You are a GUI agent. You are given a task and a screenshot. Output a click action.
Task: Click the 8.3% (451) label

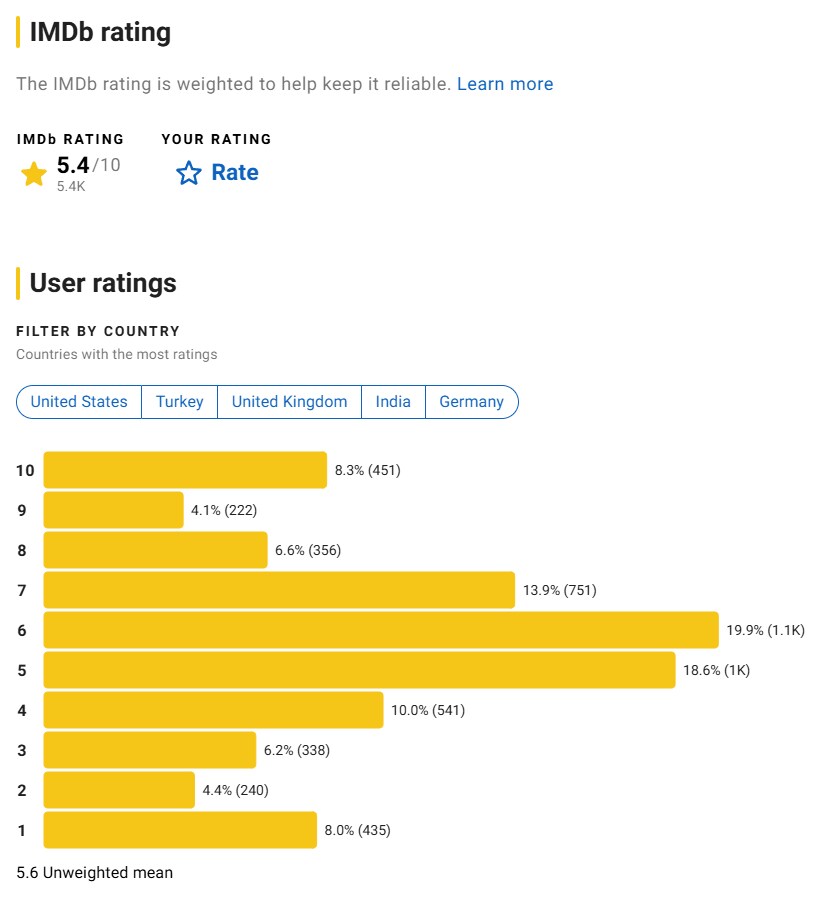point(366,470)
